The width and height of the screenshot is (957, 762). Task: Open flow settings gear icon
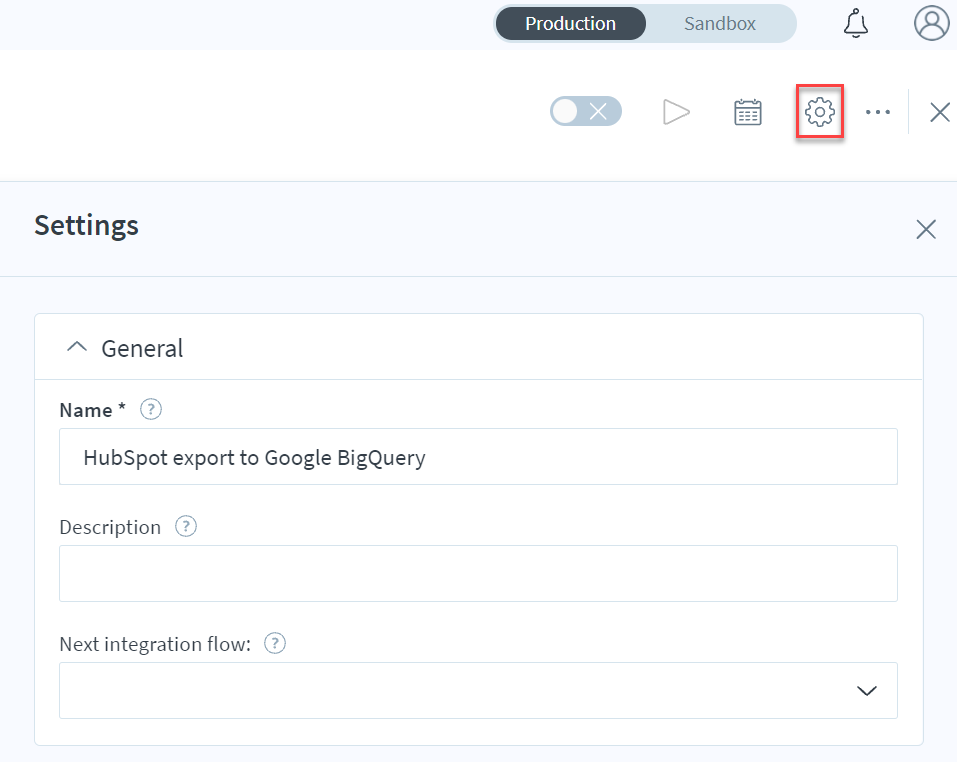pos(820,112)
